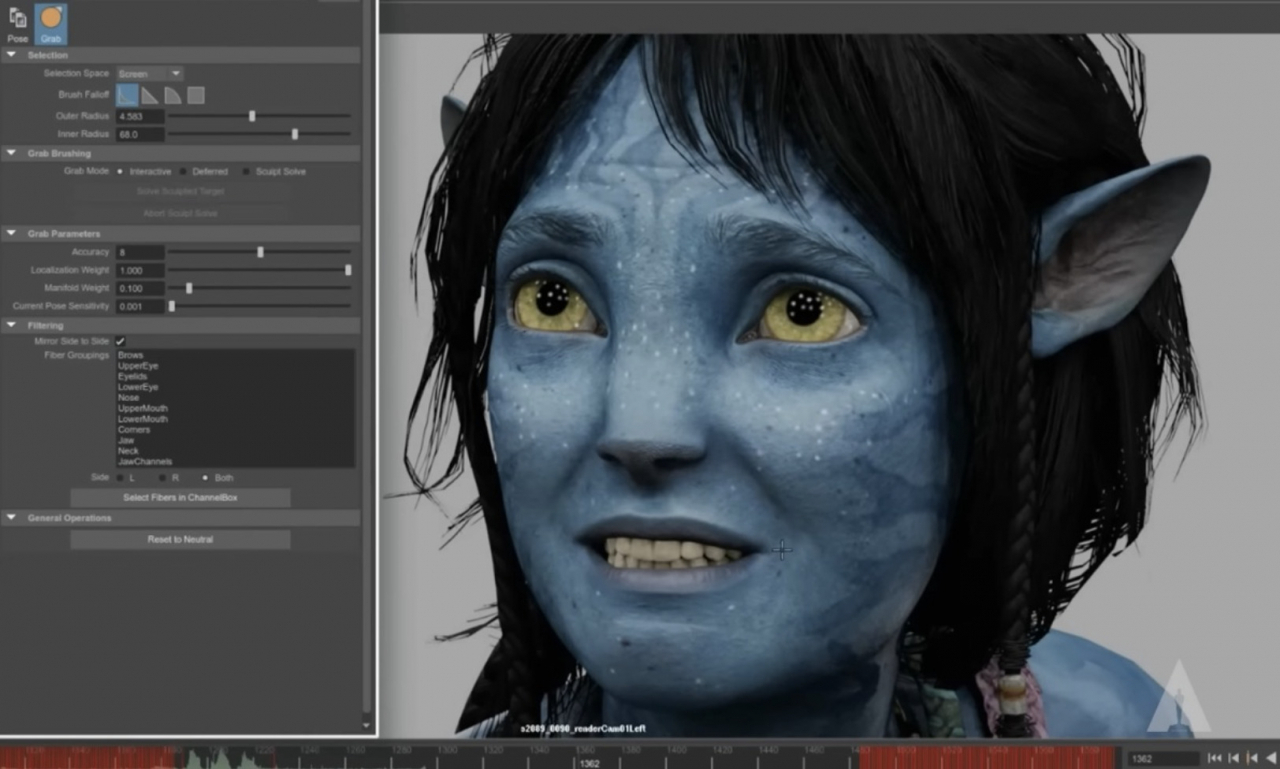The height and width of the screenshot is (769, 1280).
Task: Toggle the Mirror Side to Side checkbox
Action: tap(120, 342)
